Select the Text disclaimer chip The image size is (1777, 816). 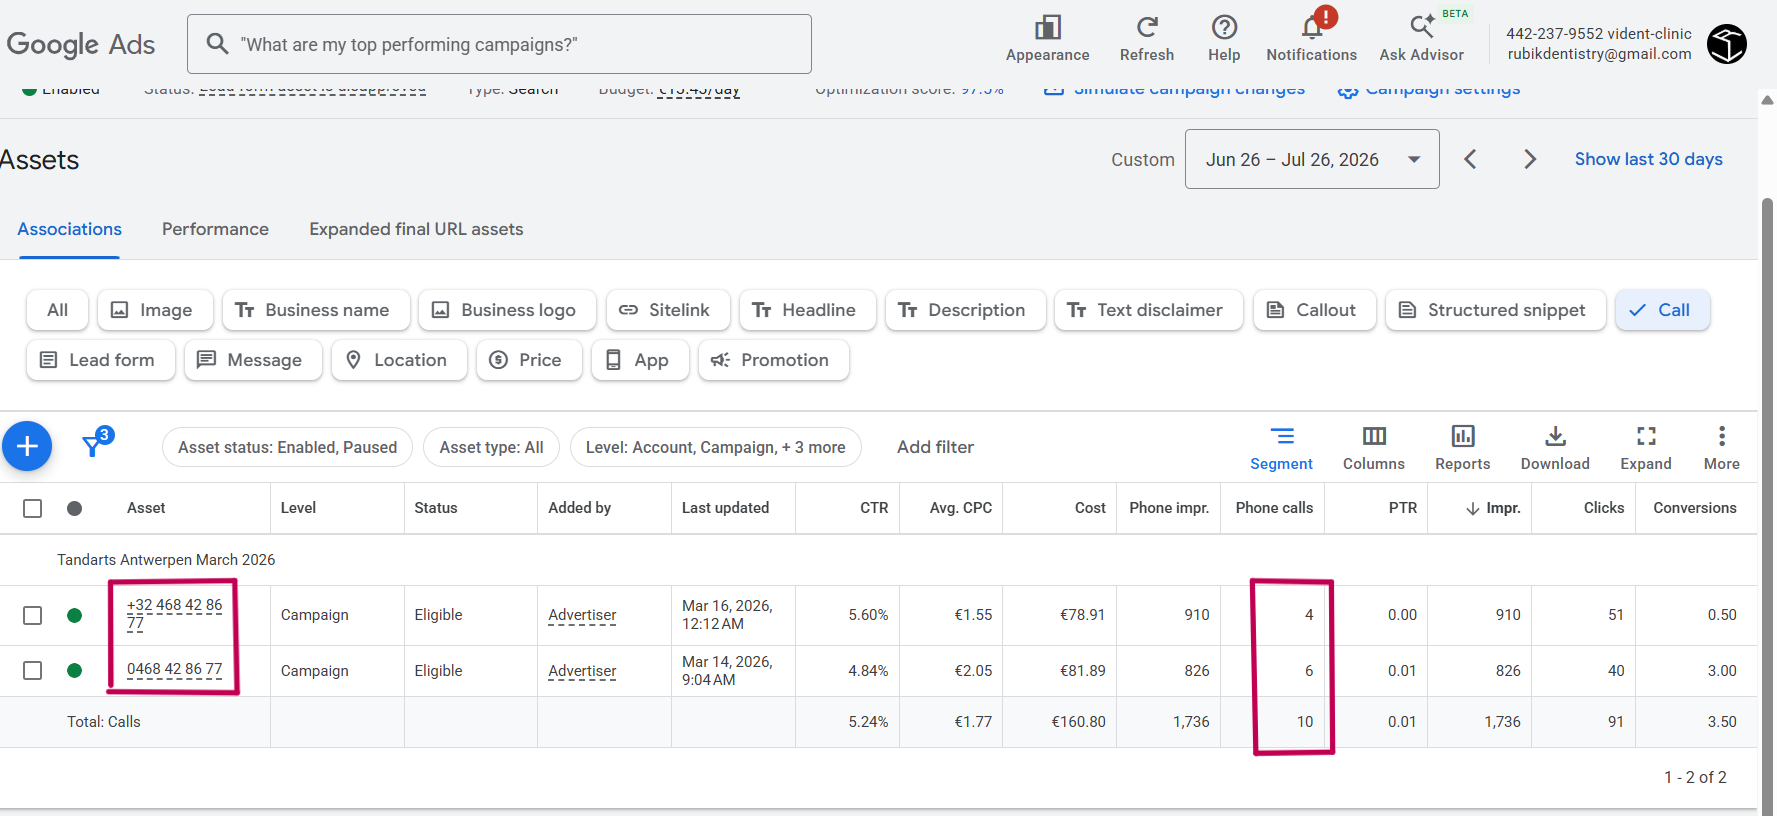(x=1148, y=310)
